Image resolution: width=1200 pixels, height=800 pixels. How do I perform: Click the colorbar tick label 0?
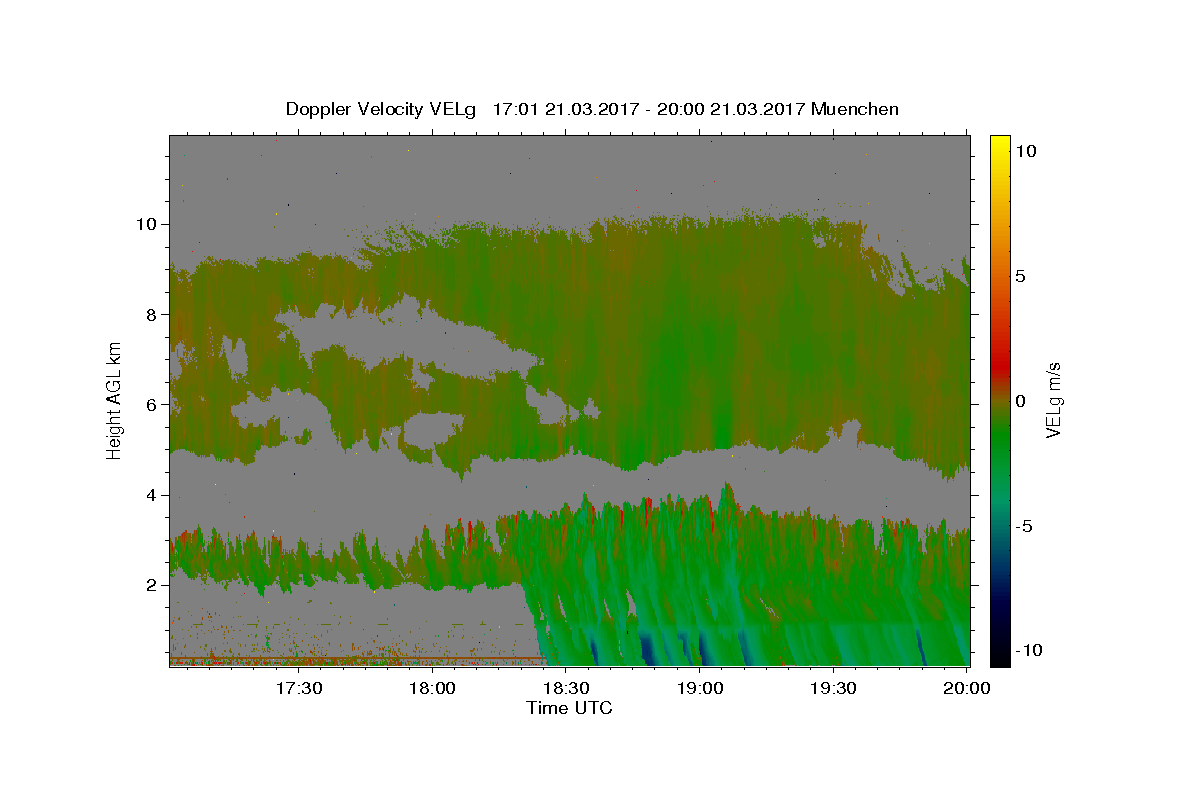coord(1023,401)
